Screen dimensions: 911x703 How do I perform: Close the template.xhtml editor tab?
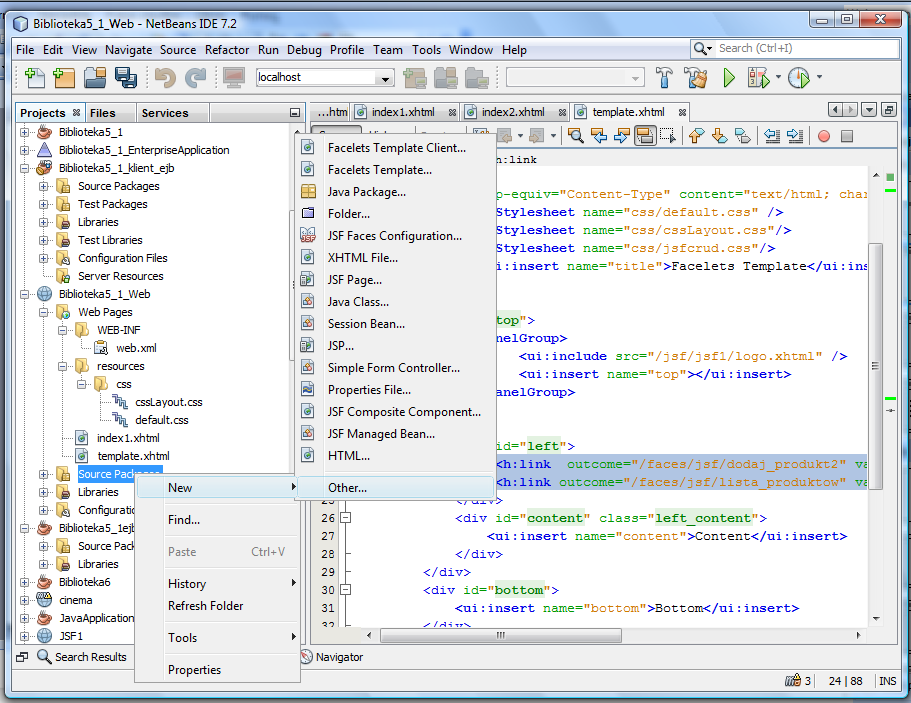[x=682, y=113]
